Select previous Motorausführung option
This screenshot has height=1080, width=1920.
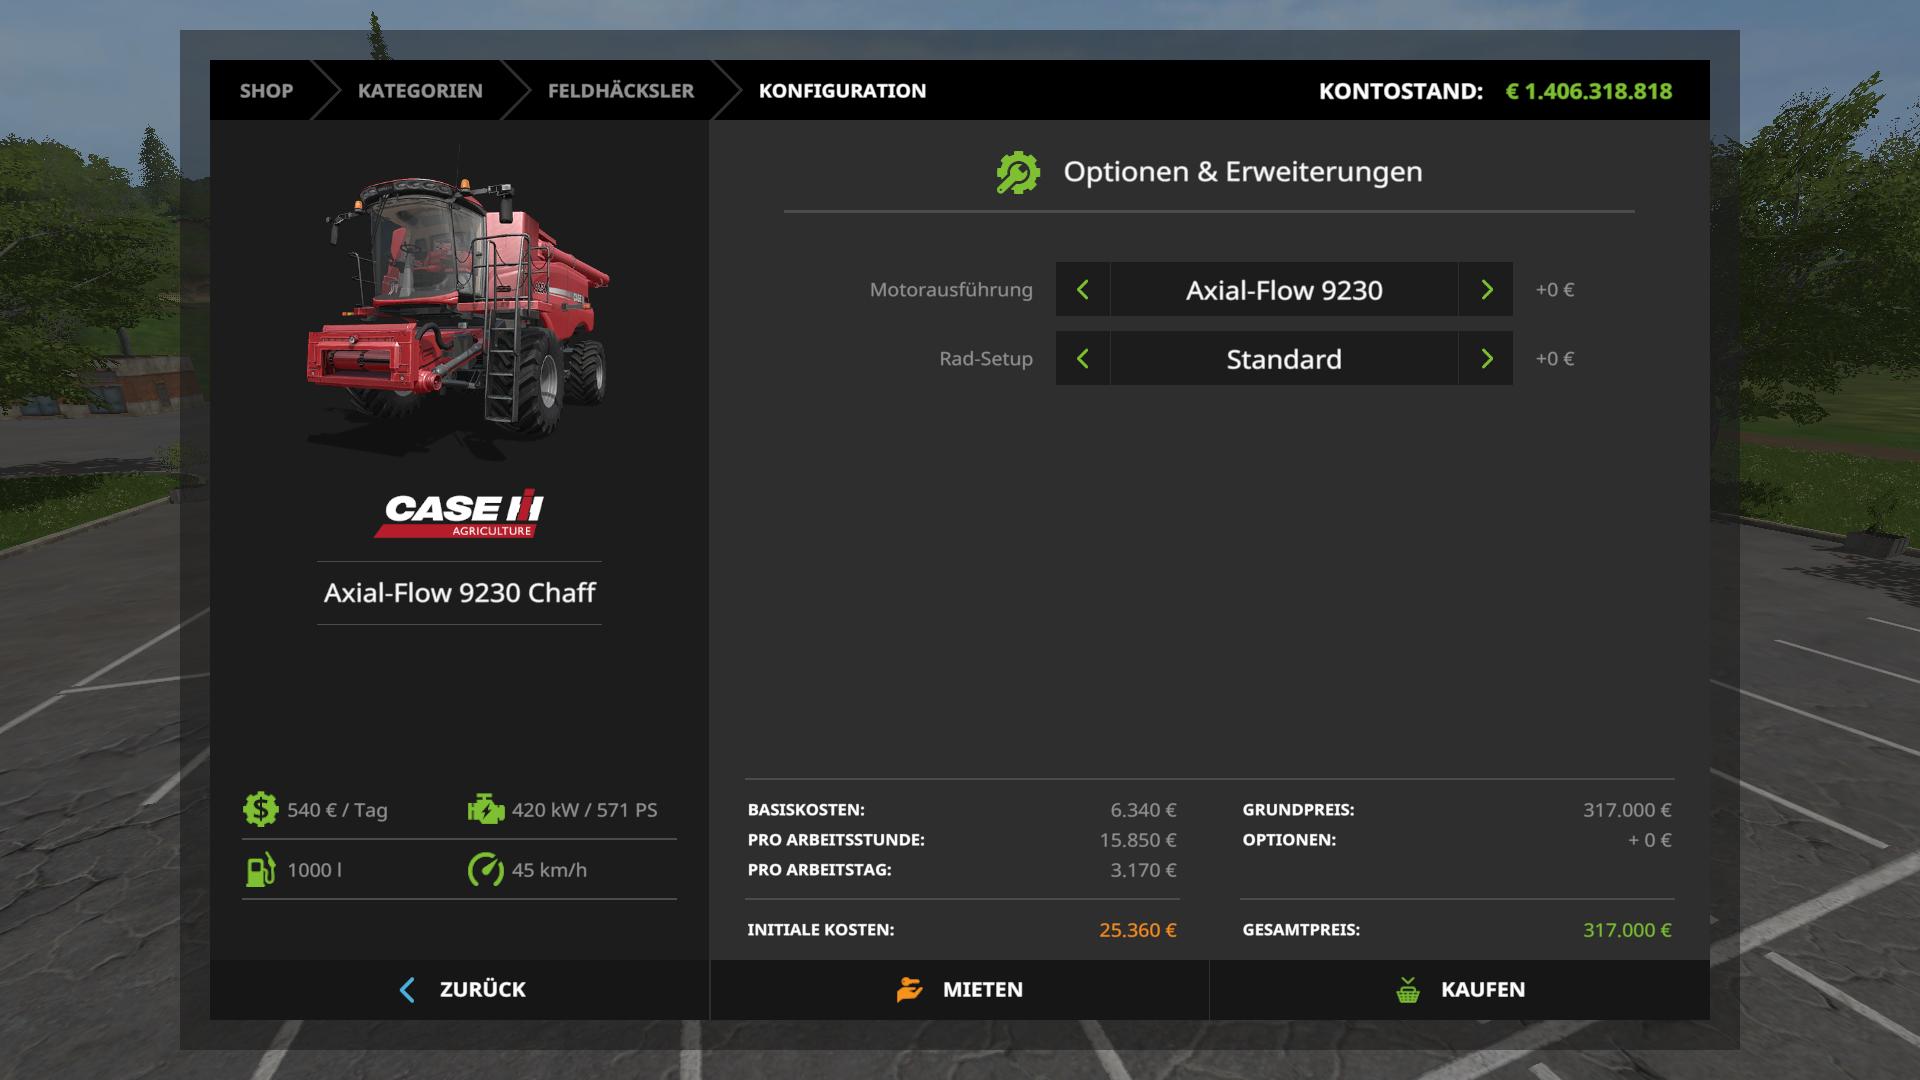(x=1082, y=290)
